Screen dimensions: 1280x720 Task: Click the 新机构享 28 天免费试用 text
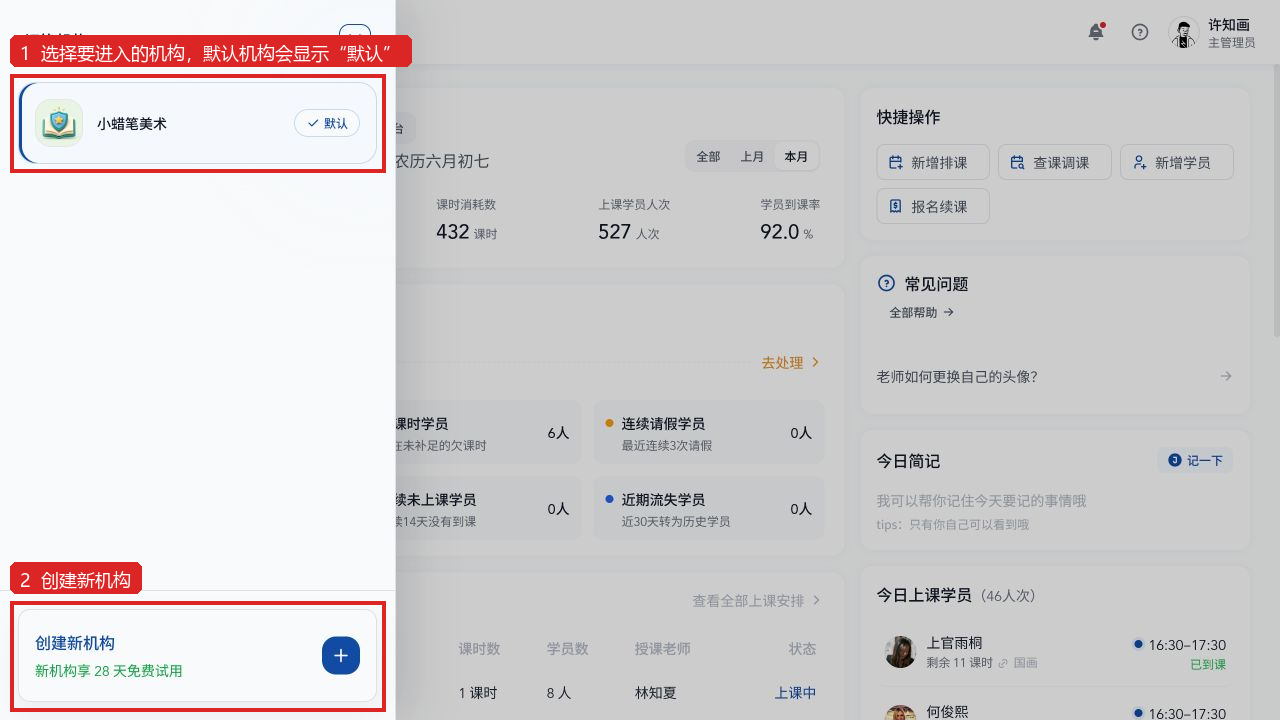tap(109, 671)
